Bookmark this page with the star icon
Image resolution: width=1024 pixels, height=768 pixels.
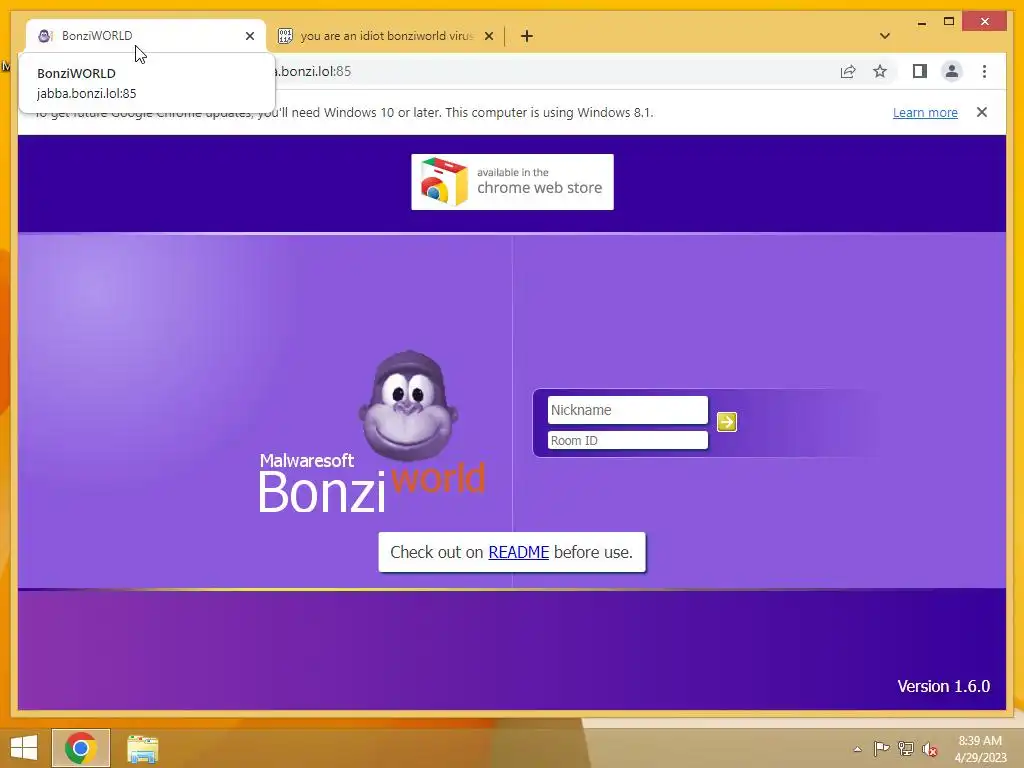(880, 71)
